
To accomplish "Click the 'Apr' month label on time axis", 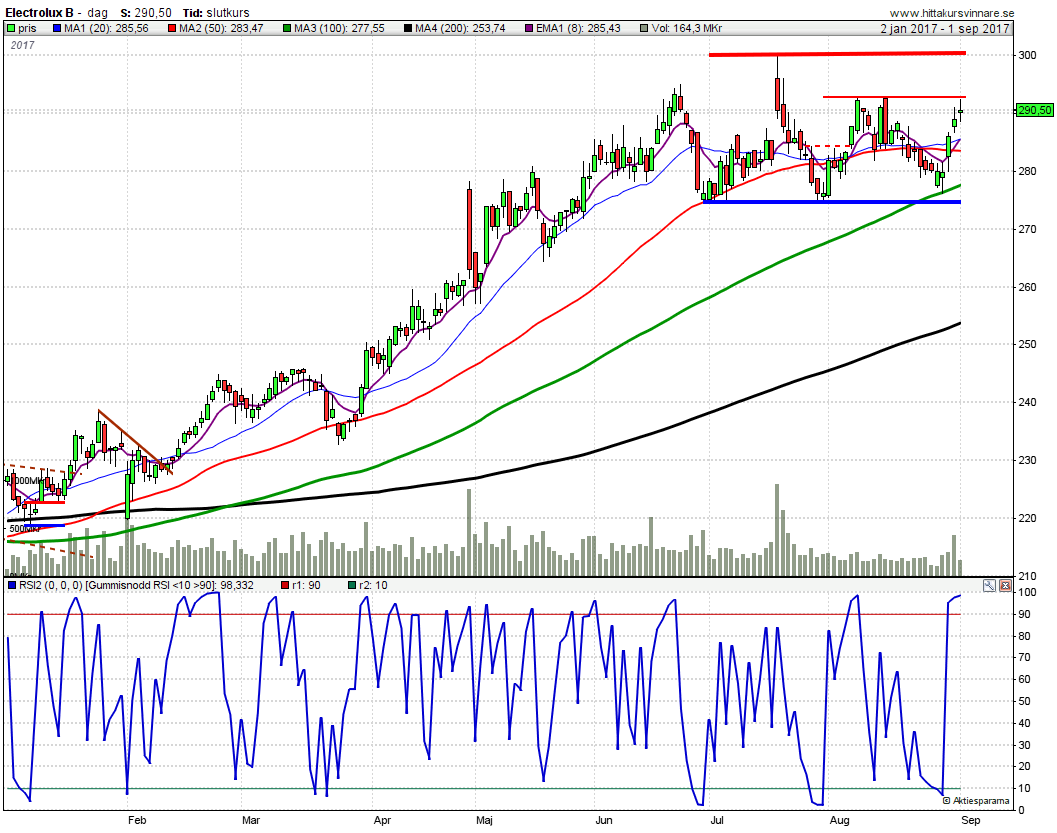I will [x=382, y=820].
